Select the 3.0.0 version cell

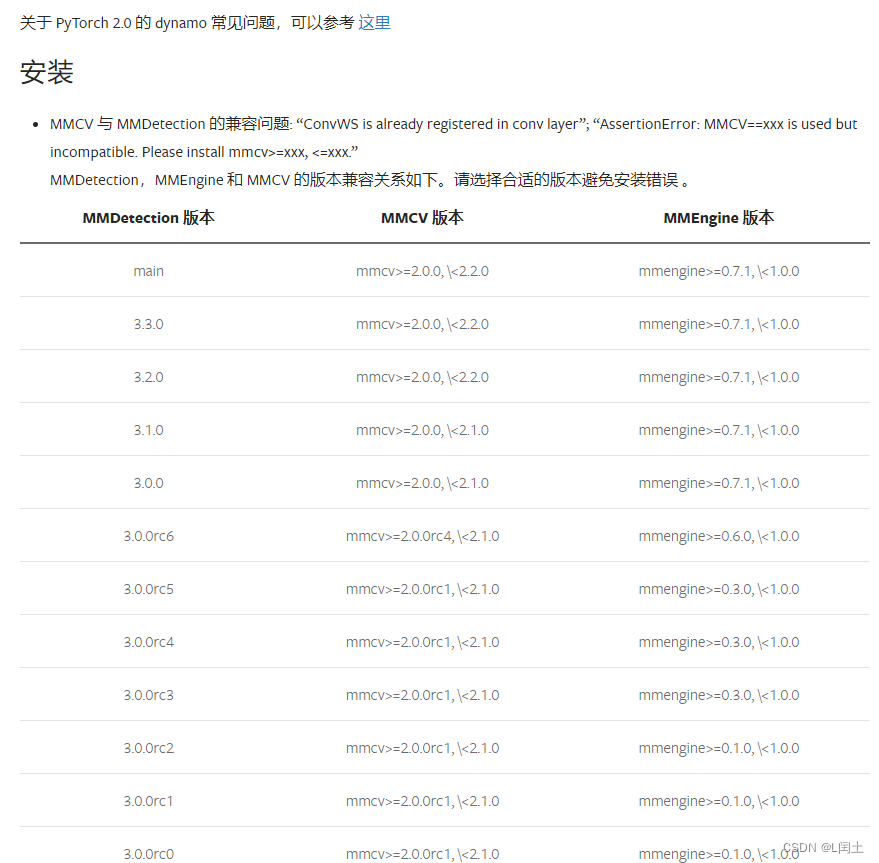coord(148,482)
